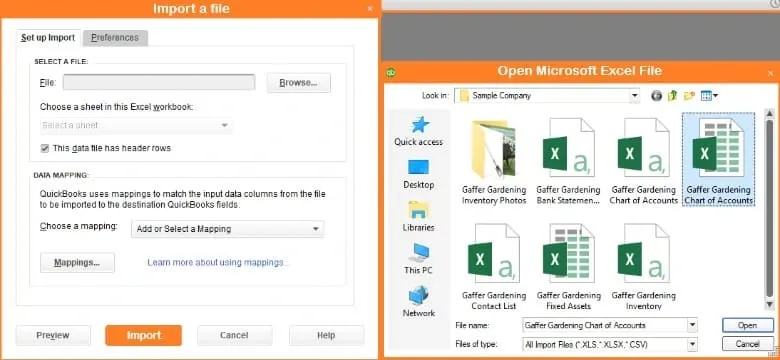Open the 'Add or Select a Mapping' dropdown

pyautogui.click(x=228, y=229)
